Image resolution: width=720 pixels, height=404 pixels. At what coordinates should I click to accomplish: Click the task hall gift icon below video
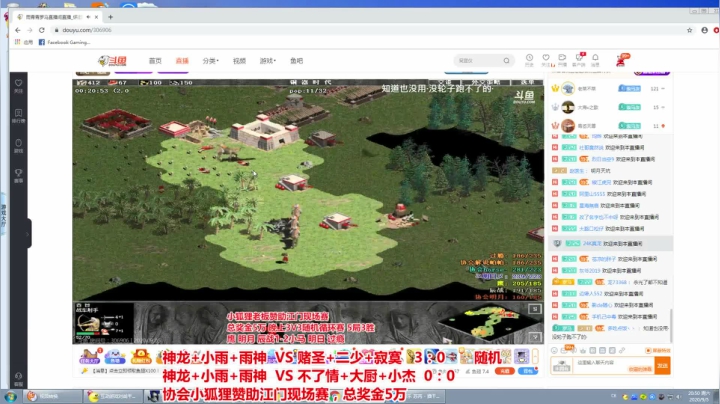pos(90,356)
